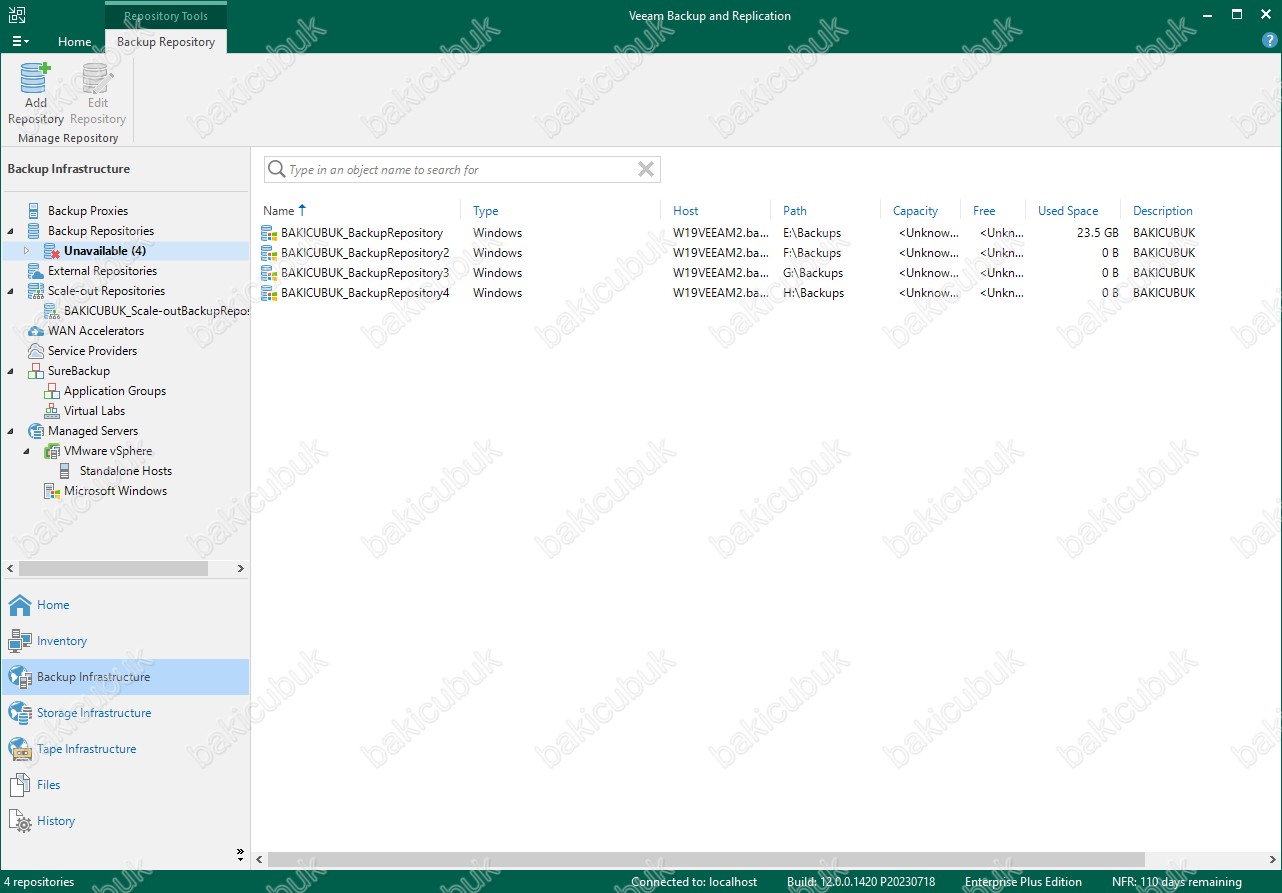Click the Add Repository icon
The height and width of the screenshot is (893, 1282).
click(35, 78)
